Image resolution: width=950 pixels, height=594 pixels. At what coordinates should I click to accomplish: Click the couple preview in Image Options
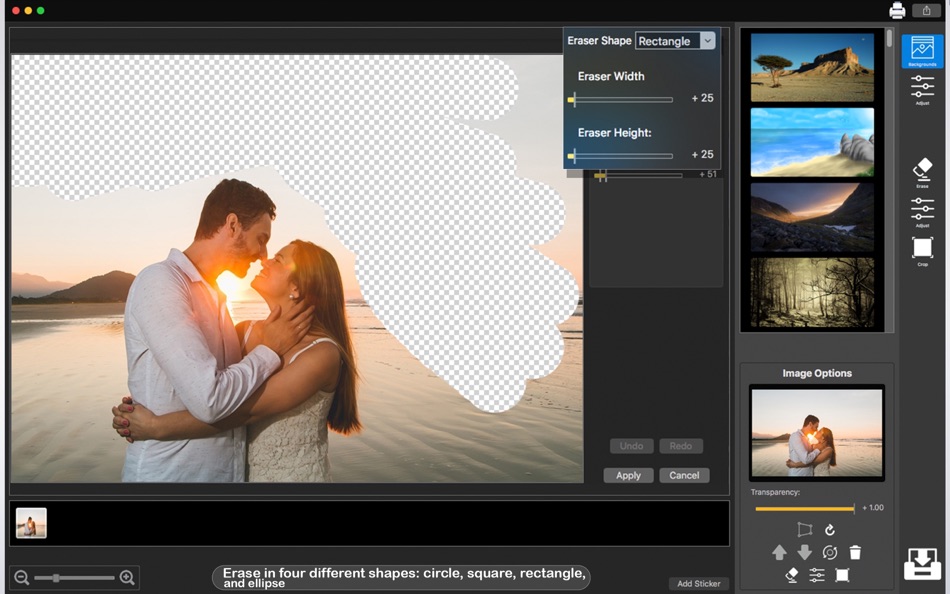pos(817,433)
